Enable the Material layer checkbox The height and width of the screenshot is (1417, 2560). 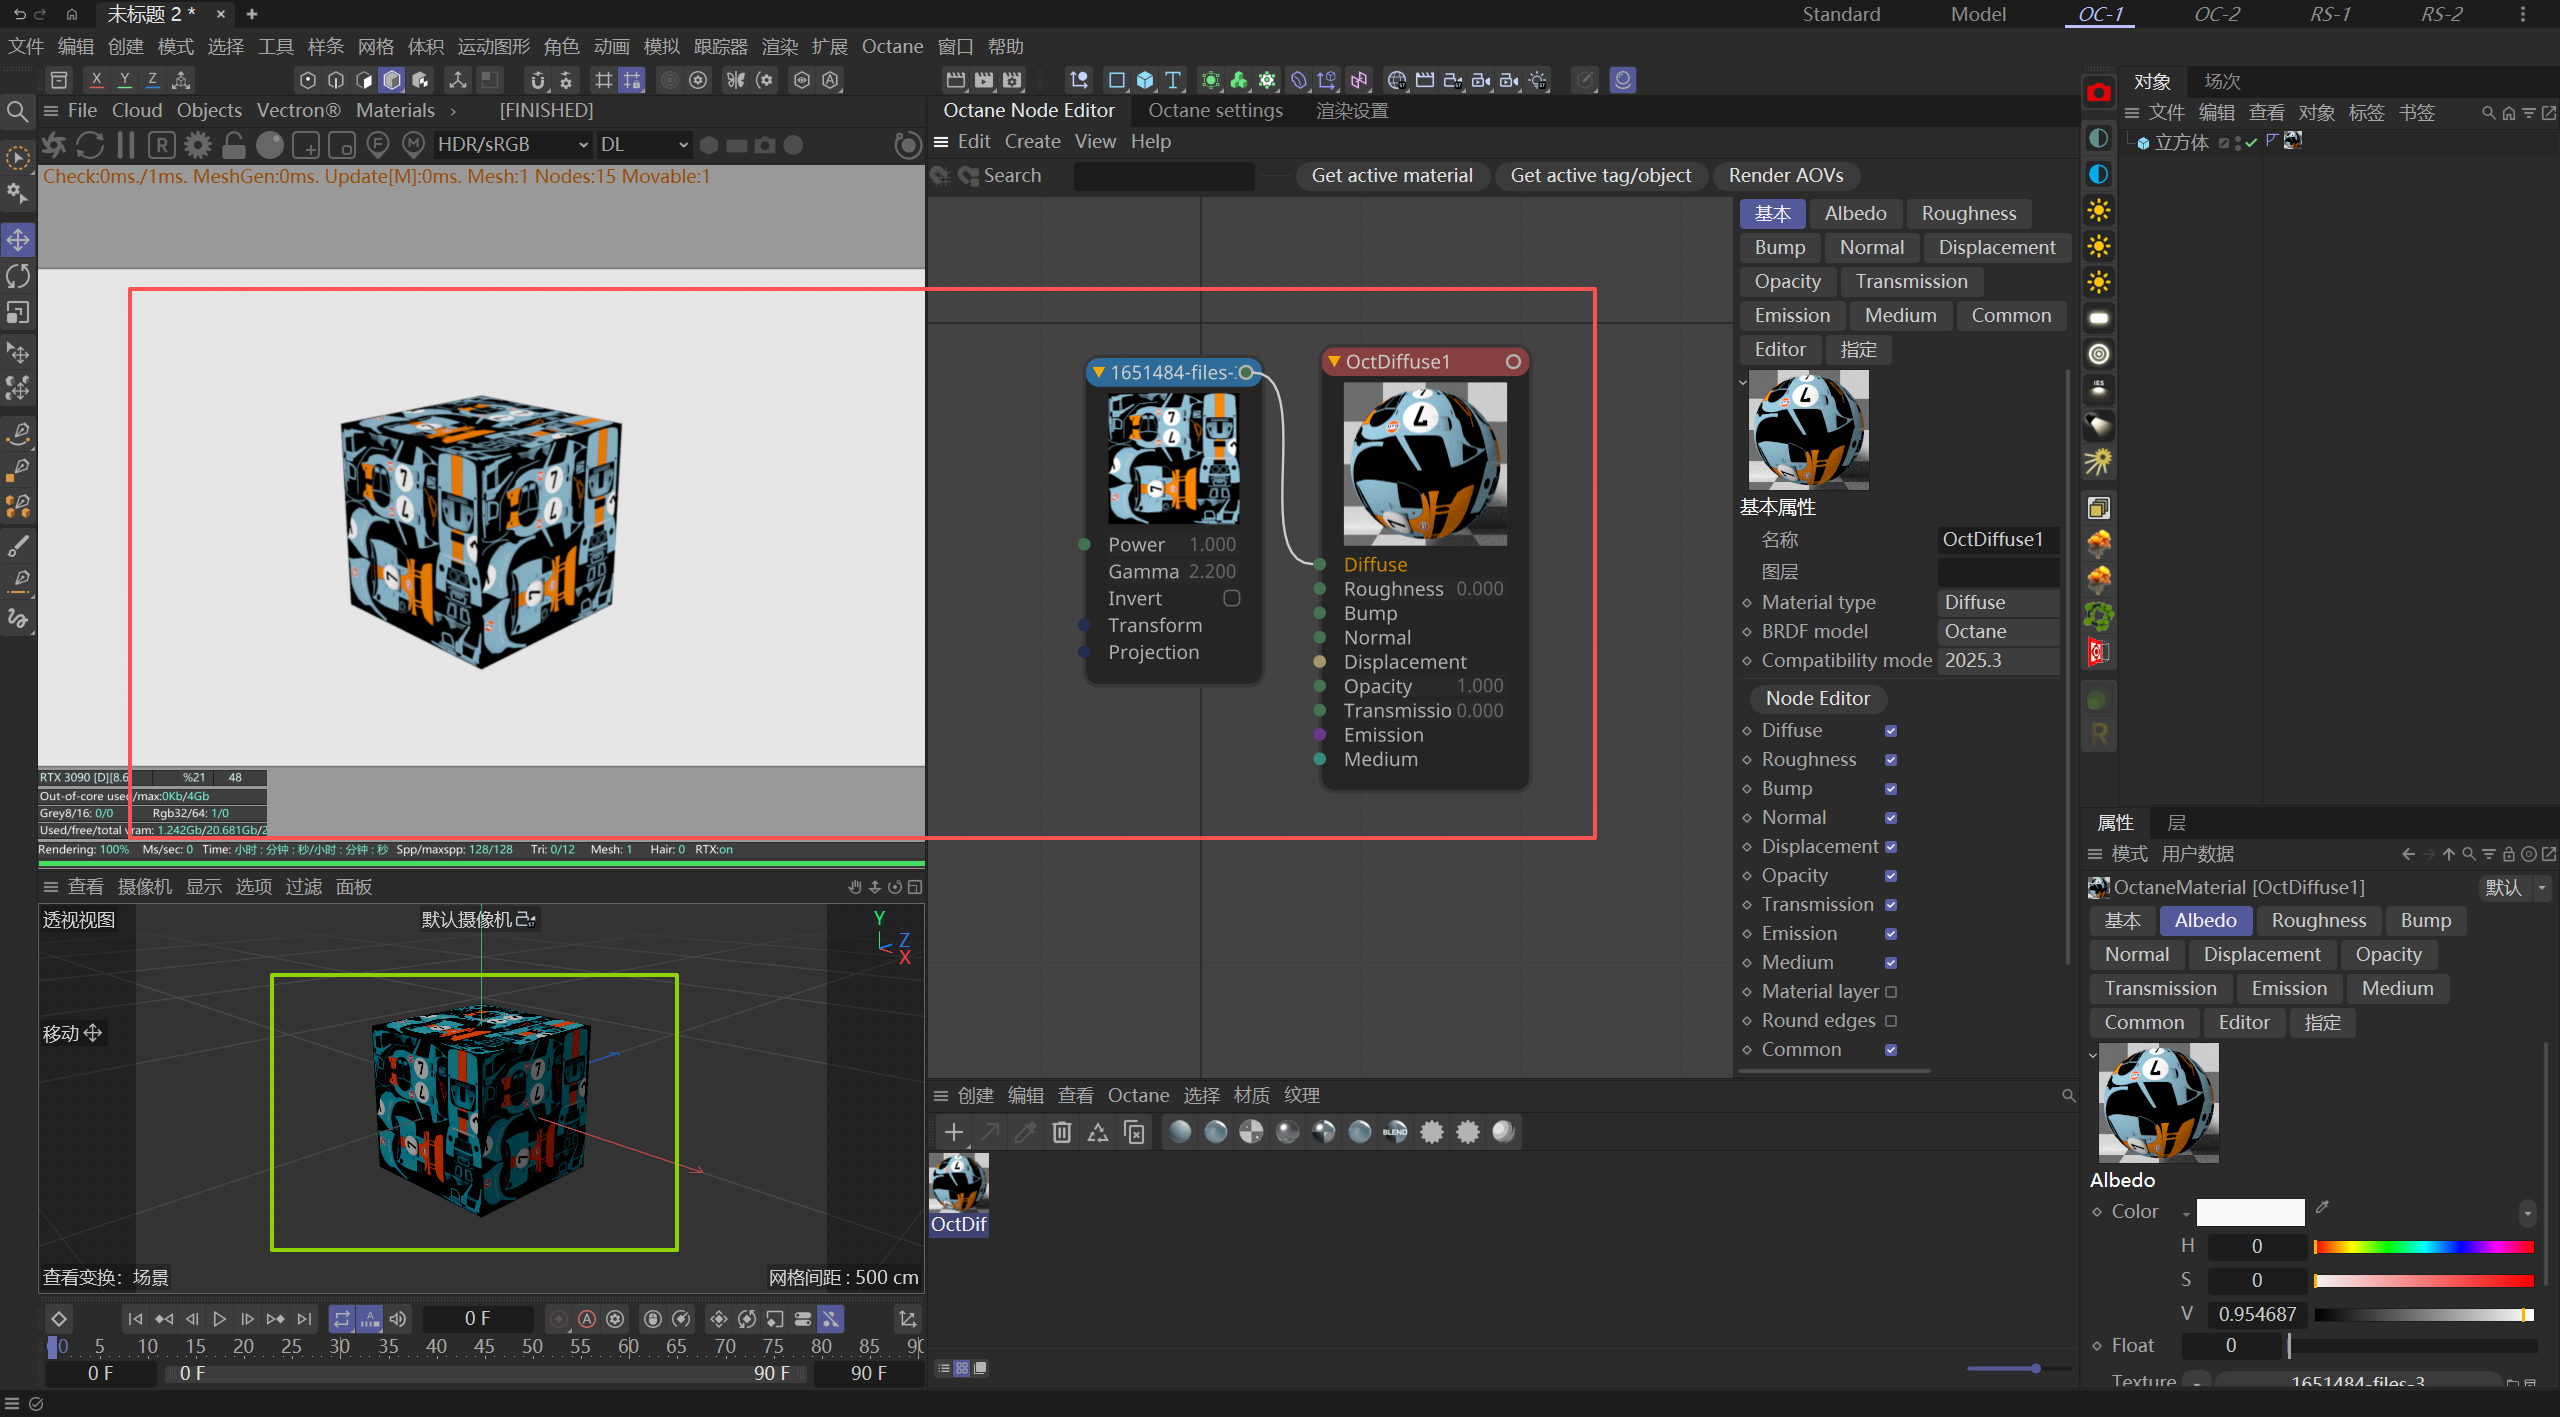point(1890,991)
